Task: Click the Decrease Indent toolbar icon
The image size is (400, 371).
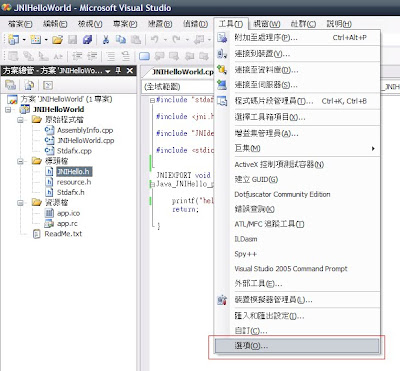Action: pyautogui.click(x=77, y=56)
